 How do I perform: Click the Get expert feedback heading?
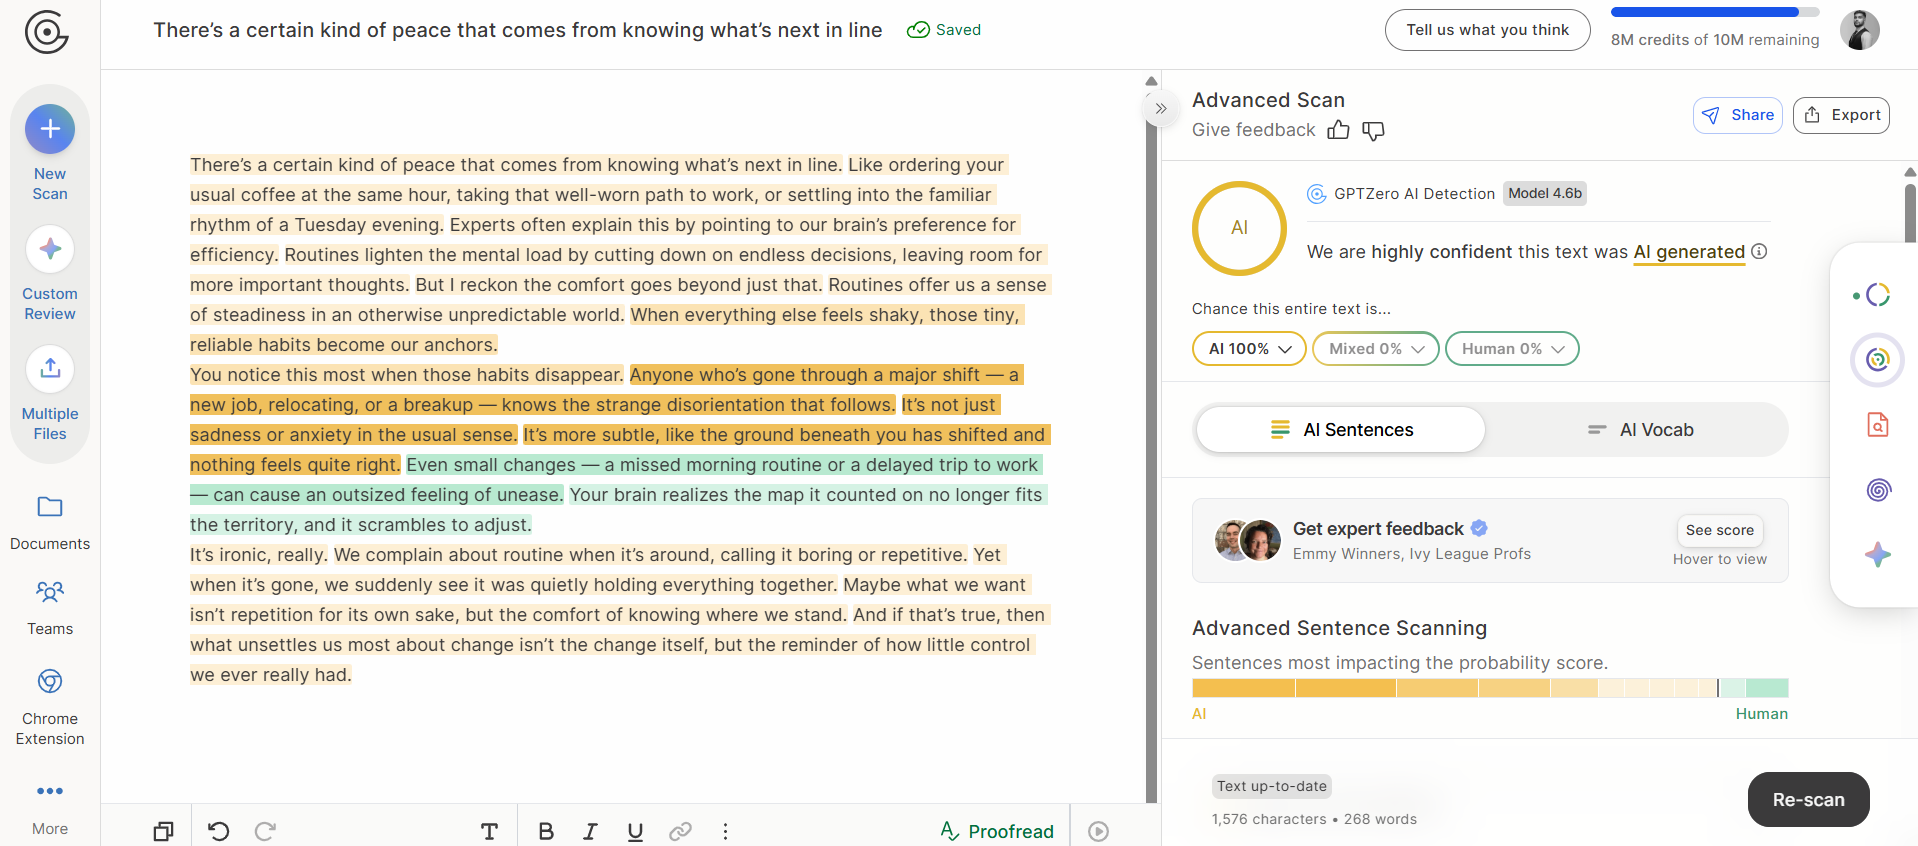(1378, 528)
